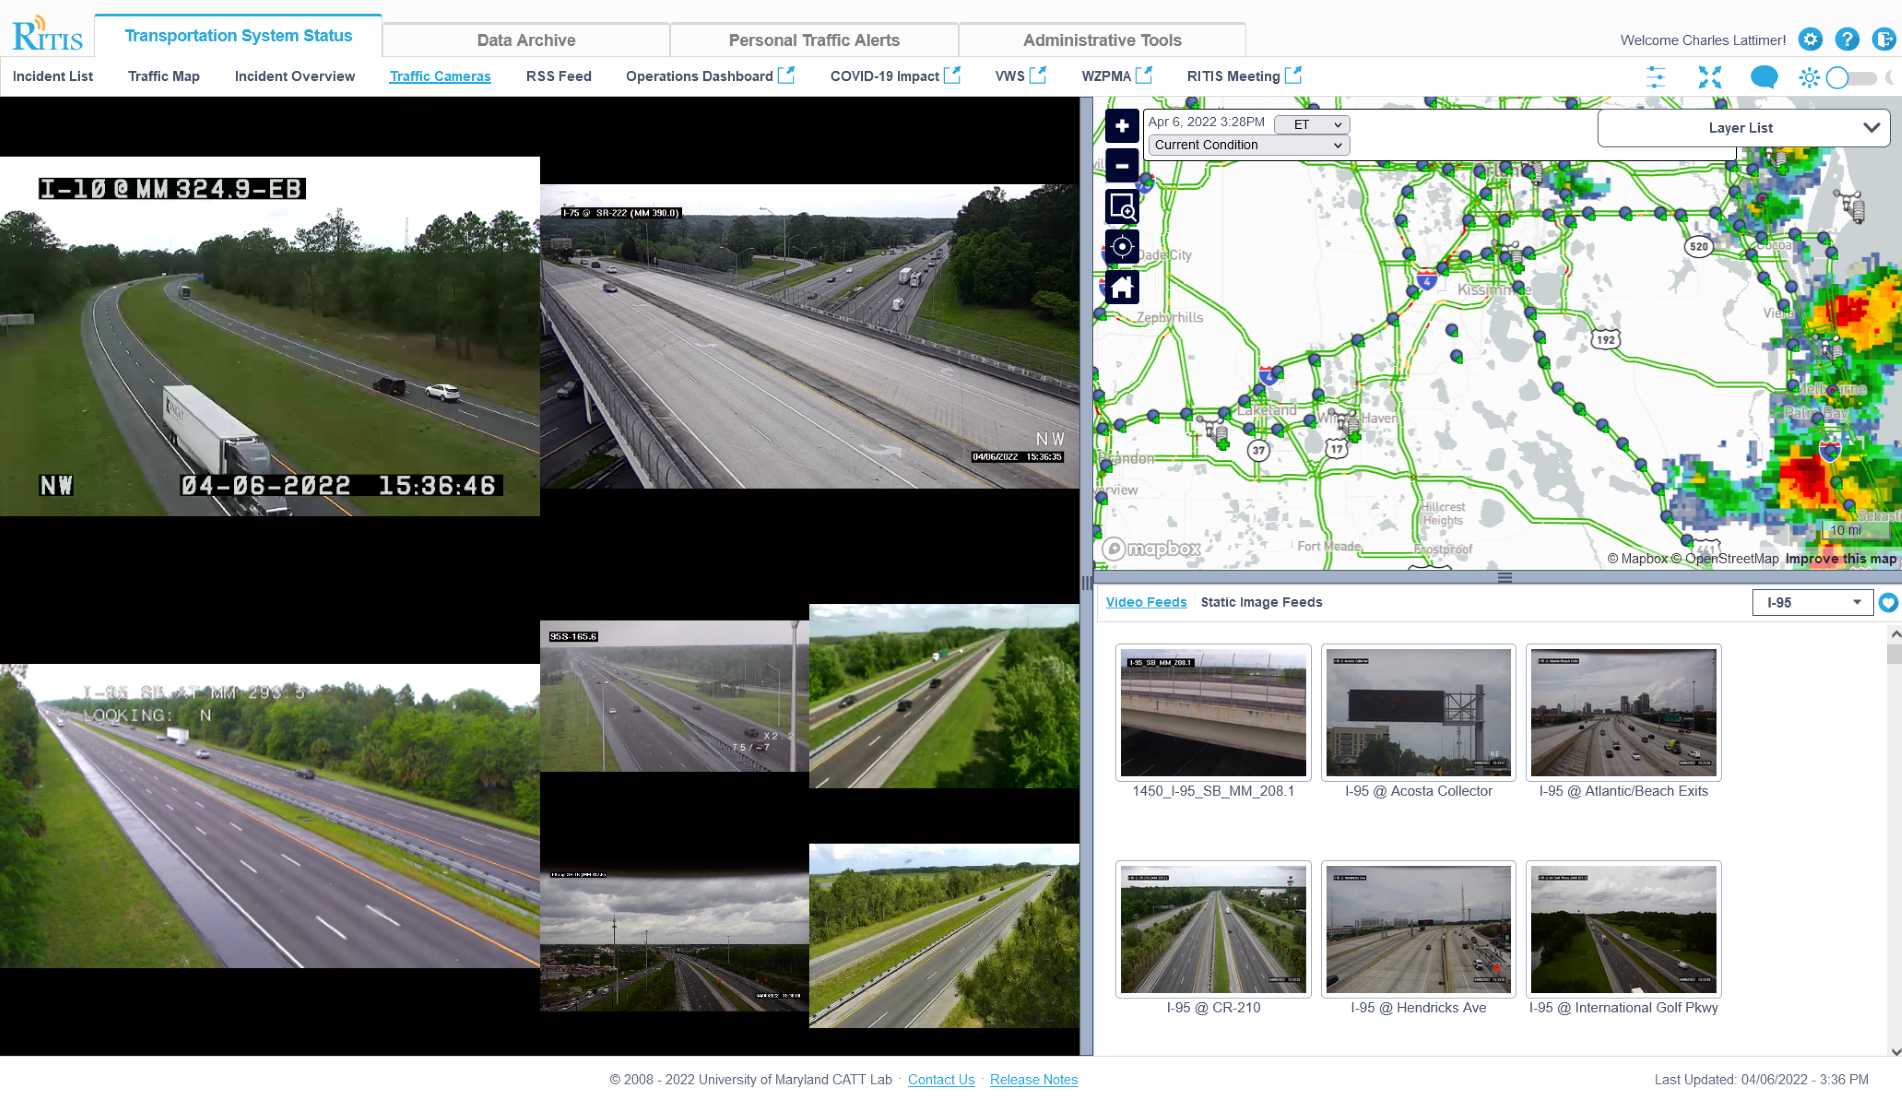Open the map zoom-to-area tool
The height and width of the screenshot is (1102, 1902).
[x=1122, y=207]
